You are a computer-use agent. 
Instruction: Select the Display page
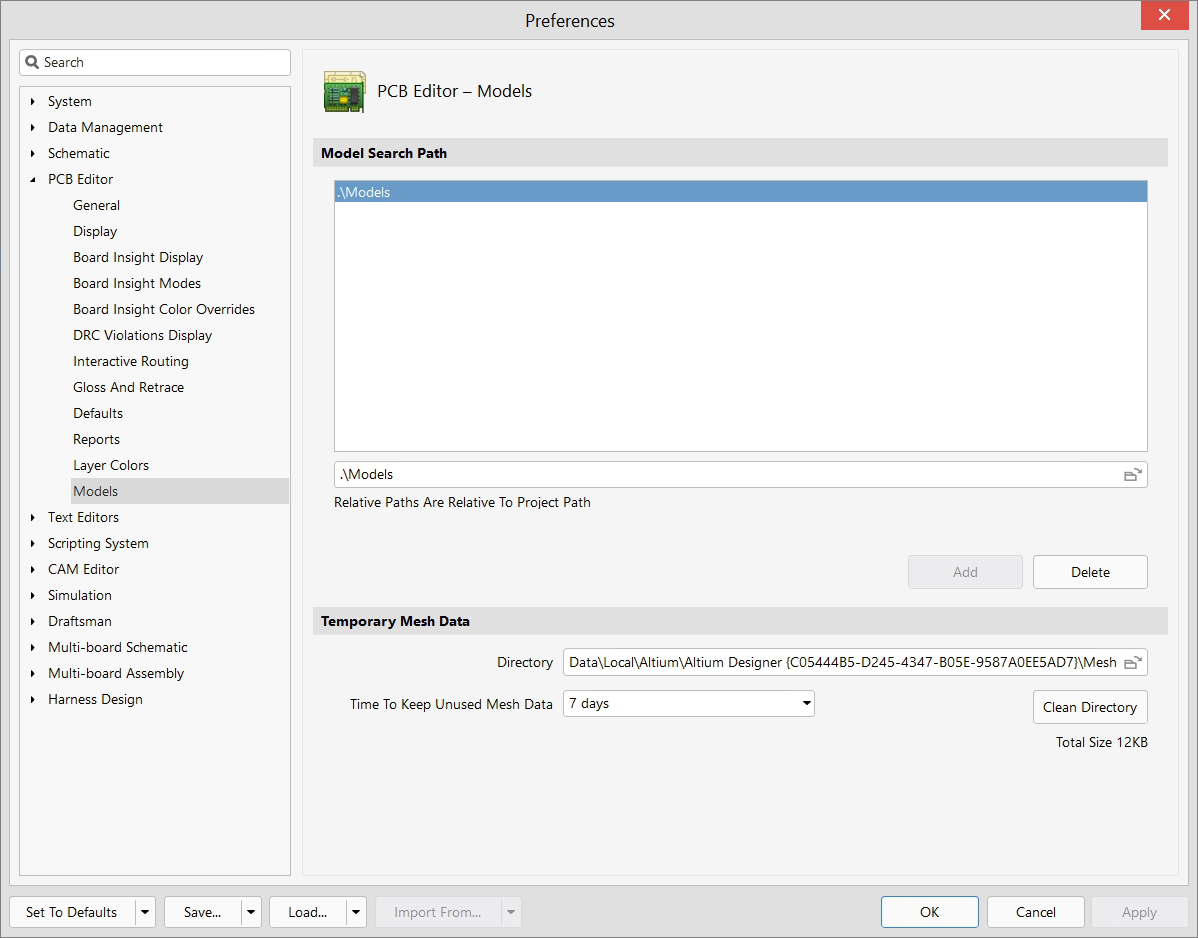[95, 231]
